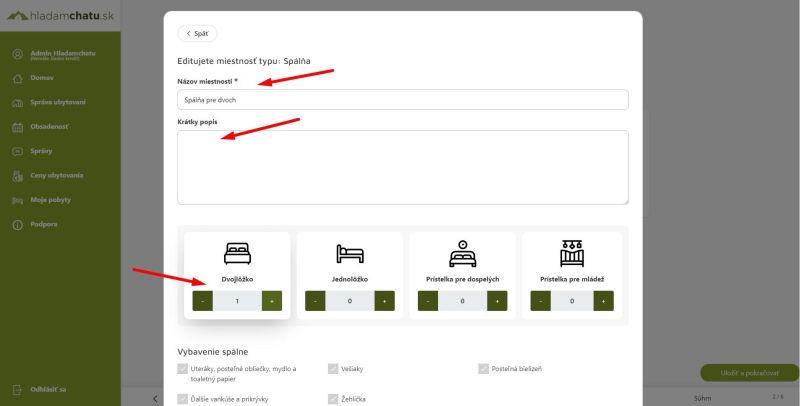The image size is (800, 406).
Task: Click the Odhlásiť sa logout icon
Action: 18,390
